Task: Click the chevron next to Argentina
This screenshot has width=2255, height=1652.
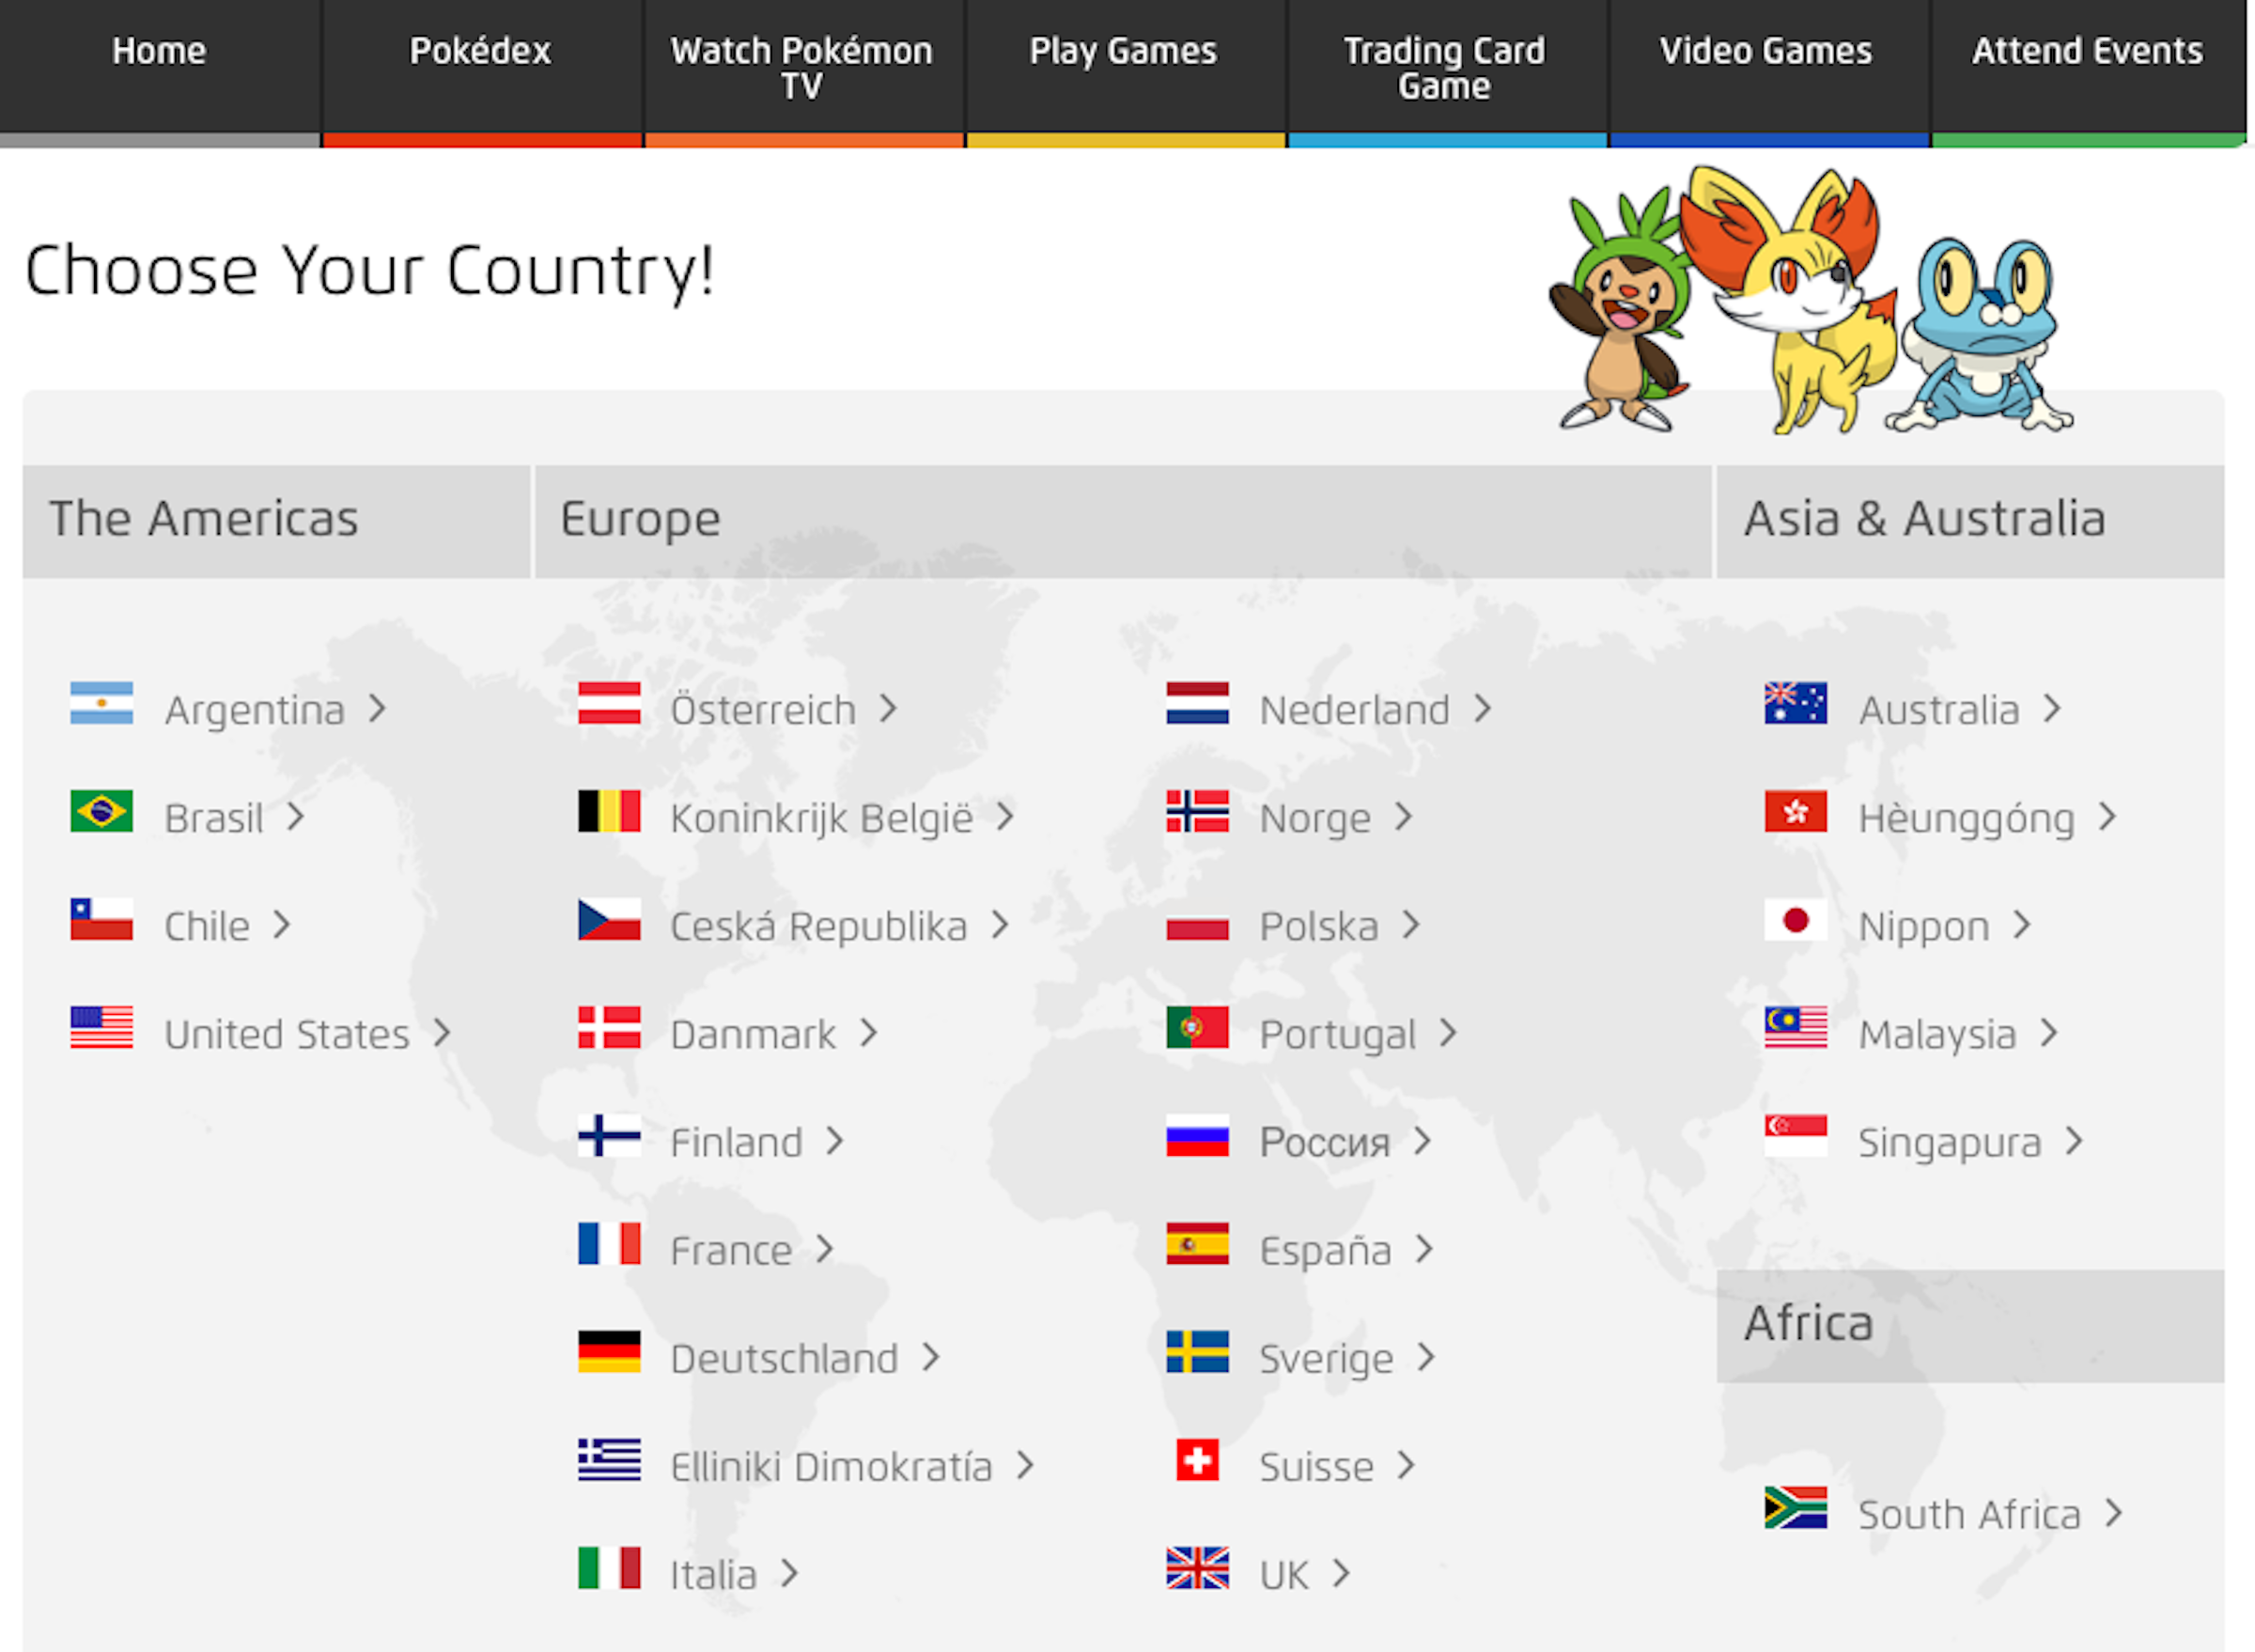Action: 377,709
